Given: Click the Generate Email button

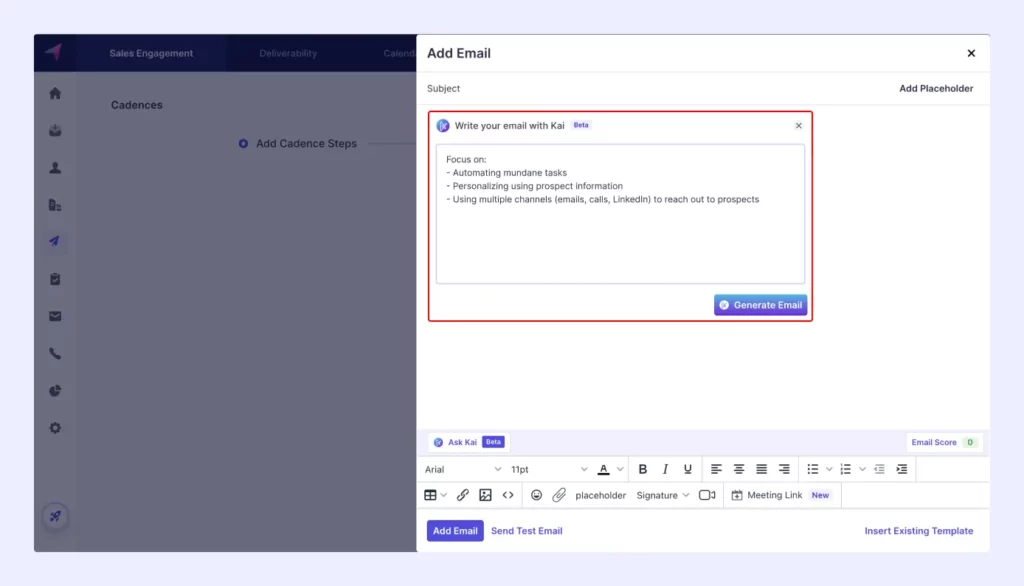Looking at the screenshot, I should pos(760,304).
